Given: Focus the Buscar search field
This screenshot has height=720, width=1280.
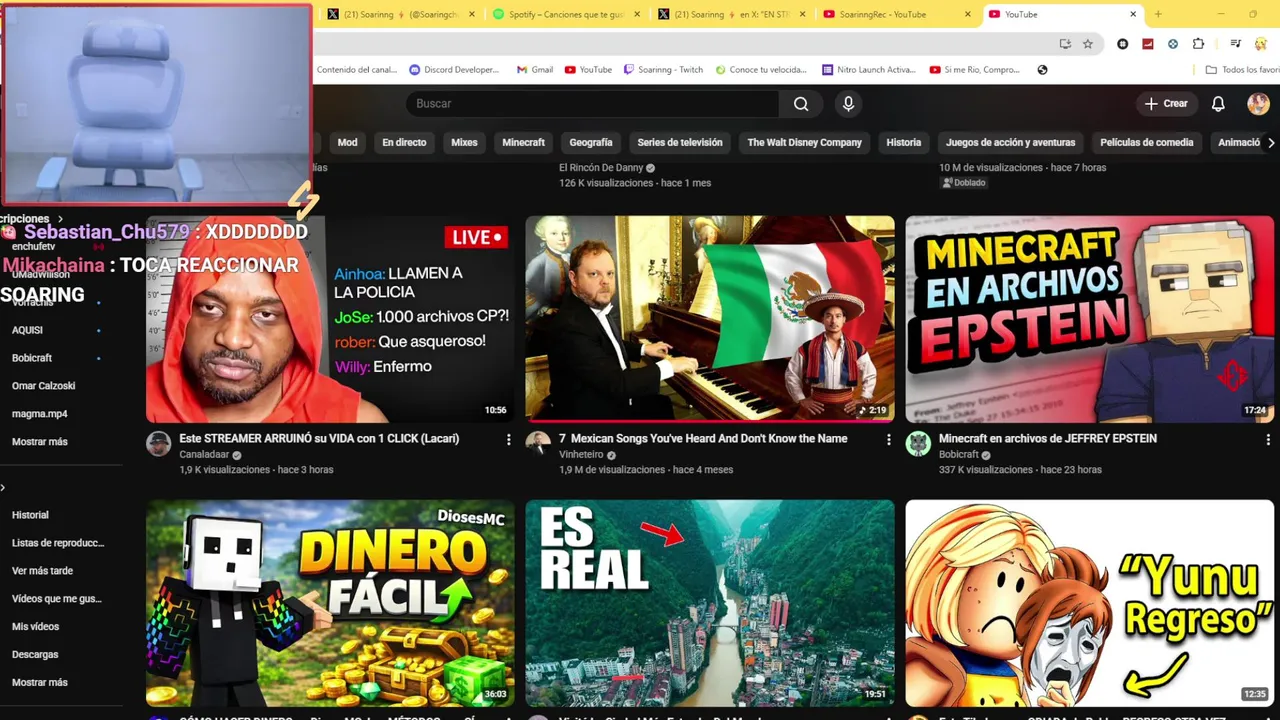Looking at the screenshot, I should (x=592, y=104).
